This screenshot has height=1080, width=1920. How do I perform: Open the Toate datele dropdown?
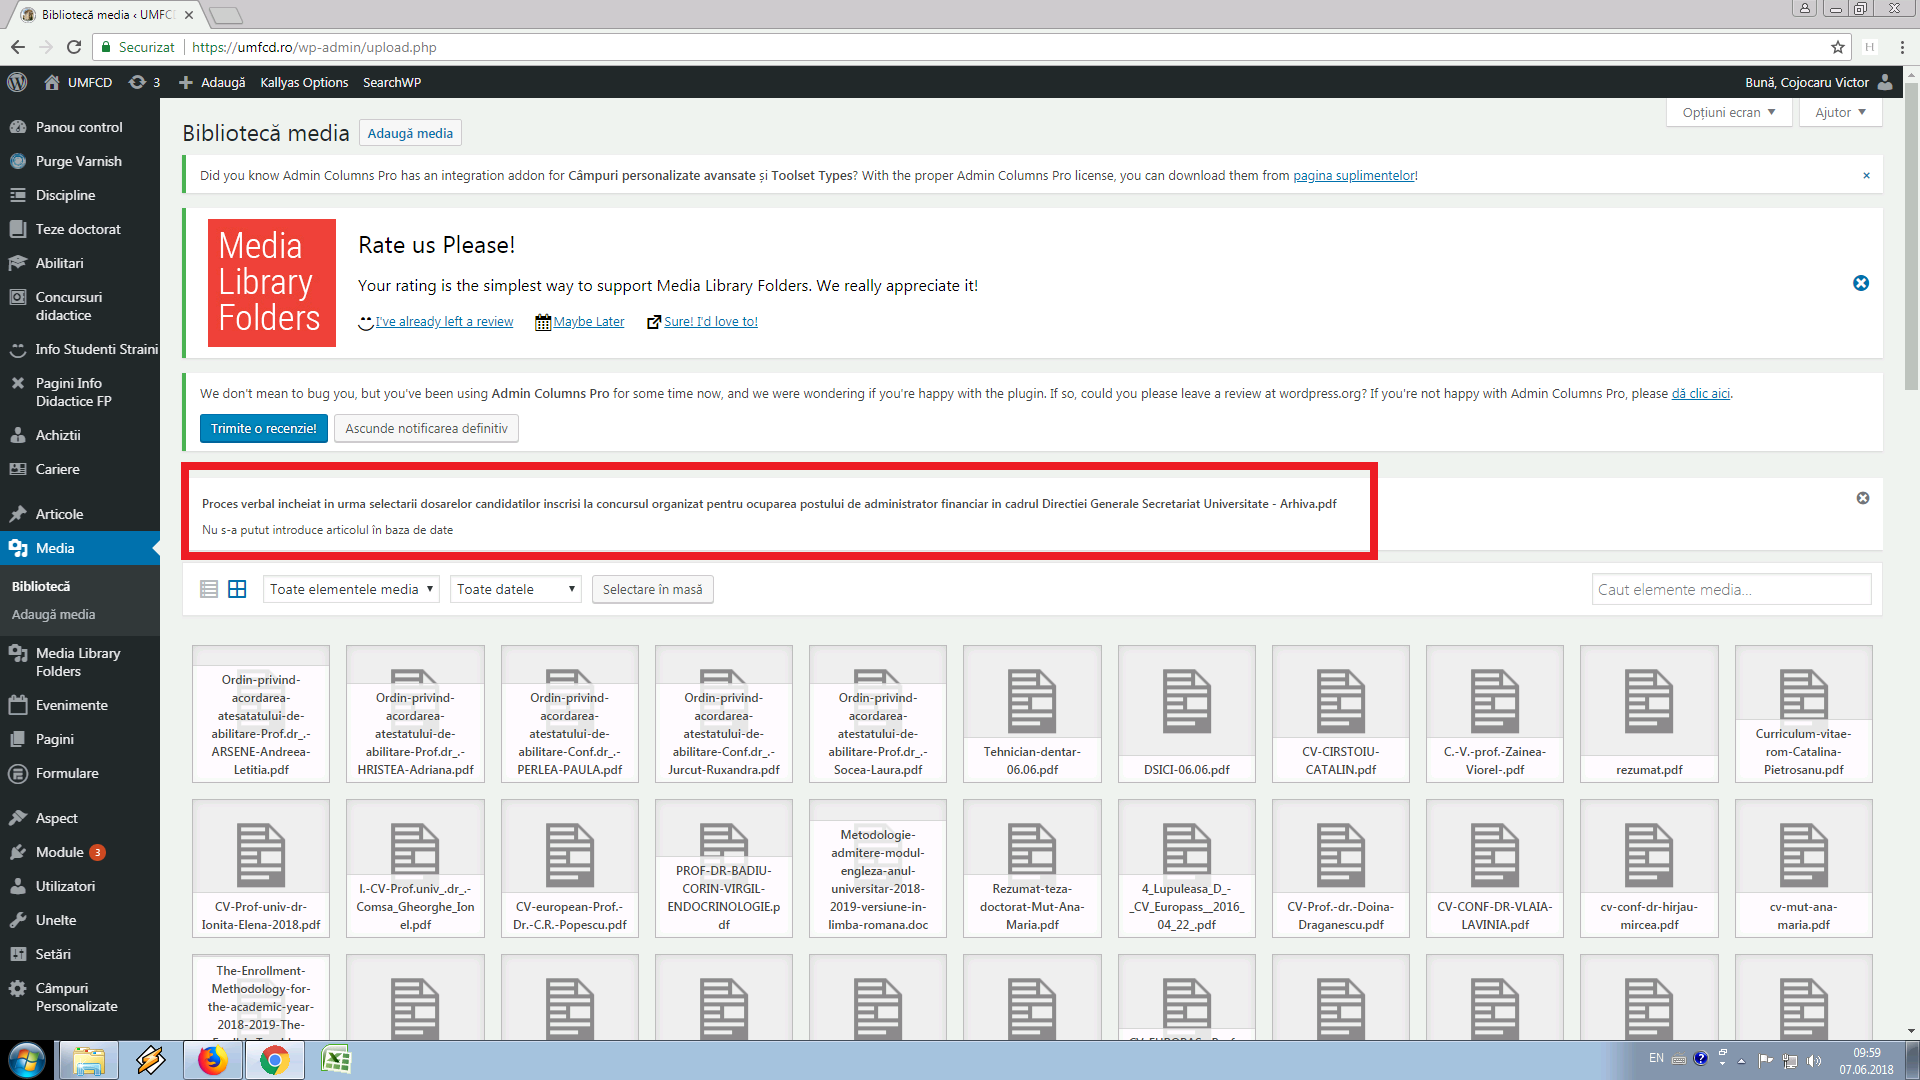pyautogui.click(x=515, y=589)
